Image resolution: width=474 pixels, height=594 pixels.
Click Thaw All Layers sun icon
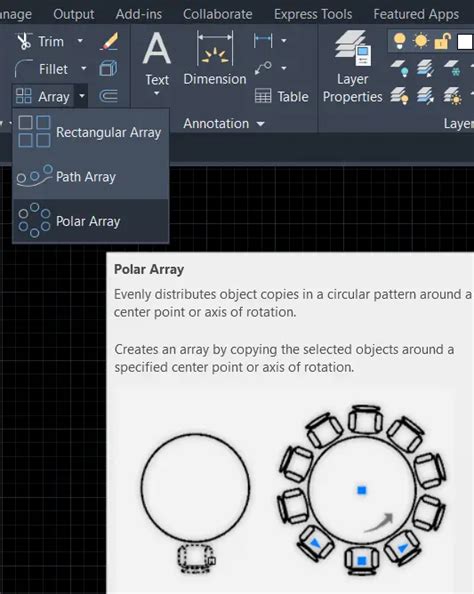click(x=452, y=96)
